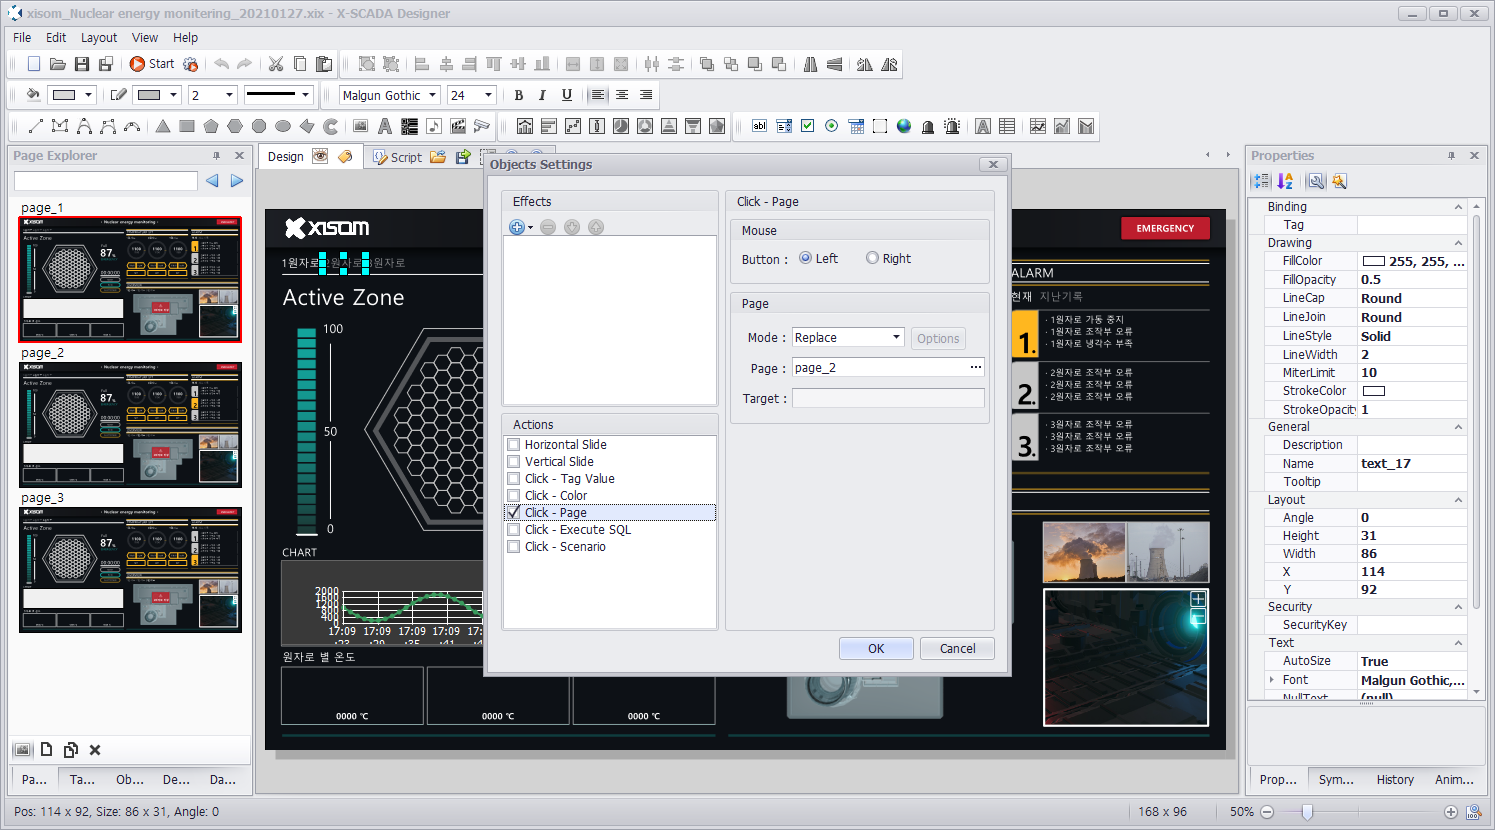Select the Right mouse button option
This screenshot has width=1495, height=830.
point(872,258)
